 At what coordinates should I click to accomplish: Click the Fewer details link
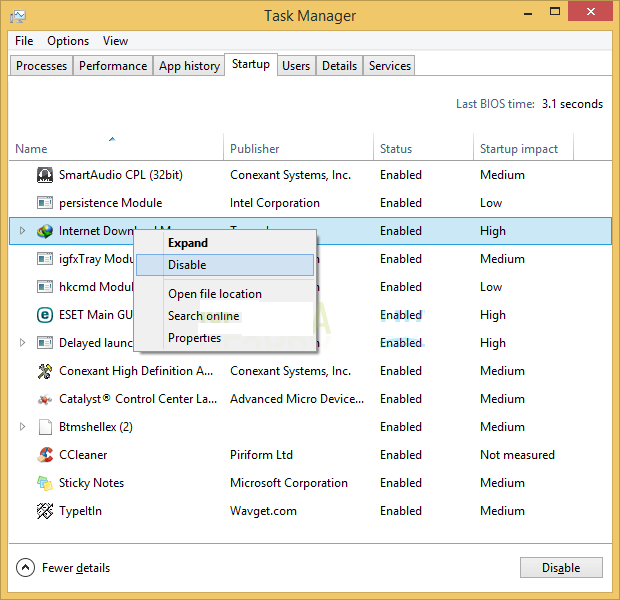pyautogui.click(x=76, y=568)
